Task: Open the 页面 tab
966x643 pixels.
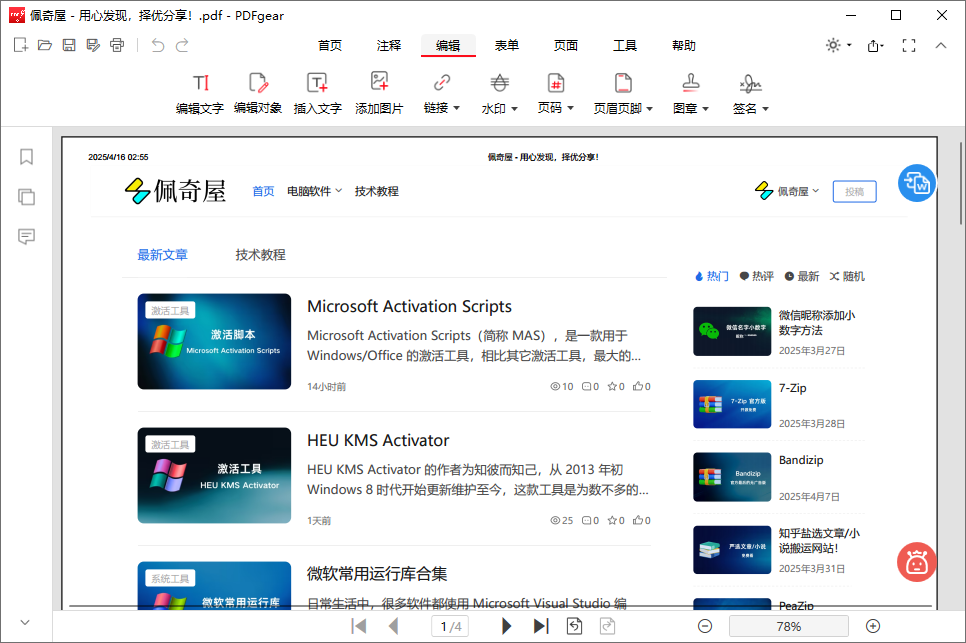Action: (566, 46)
